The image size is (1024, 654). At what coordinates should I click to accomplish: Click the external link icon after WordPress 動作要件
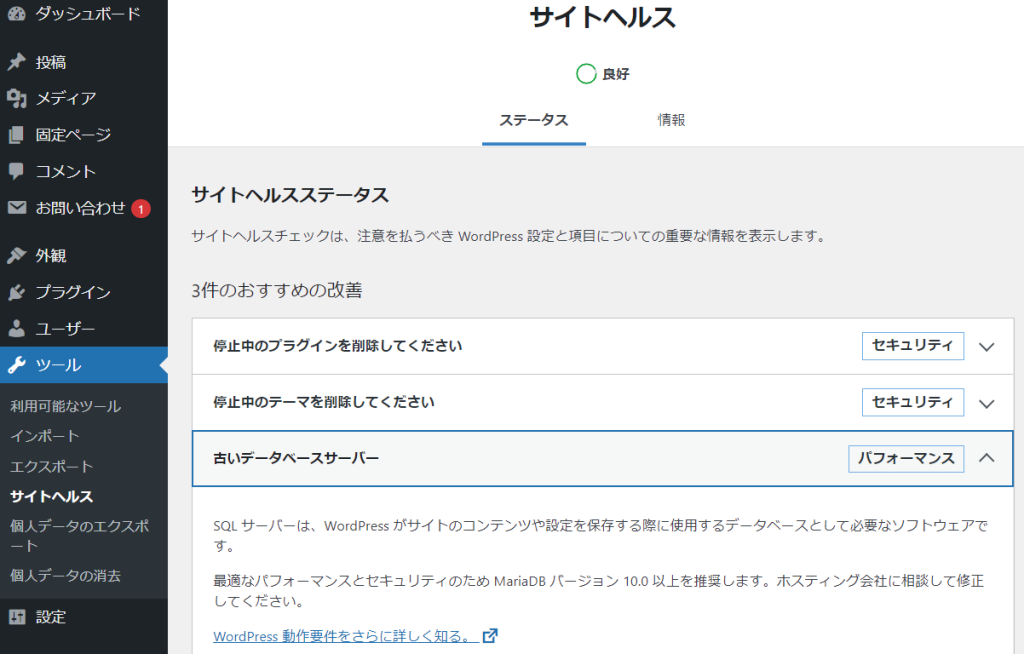(490, 636)
